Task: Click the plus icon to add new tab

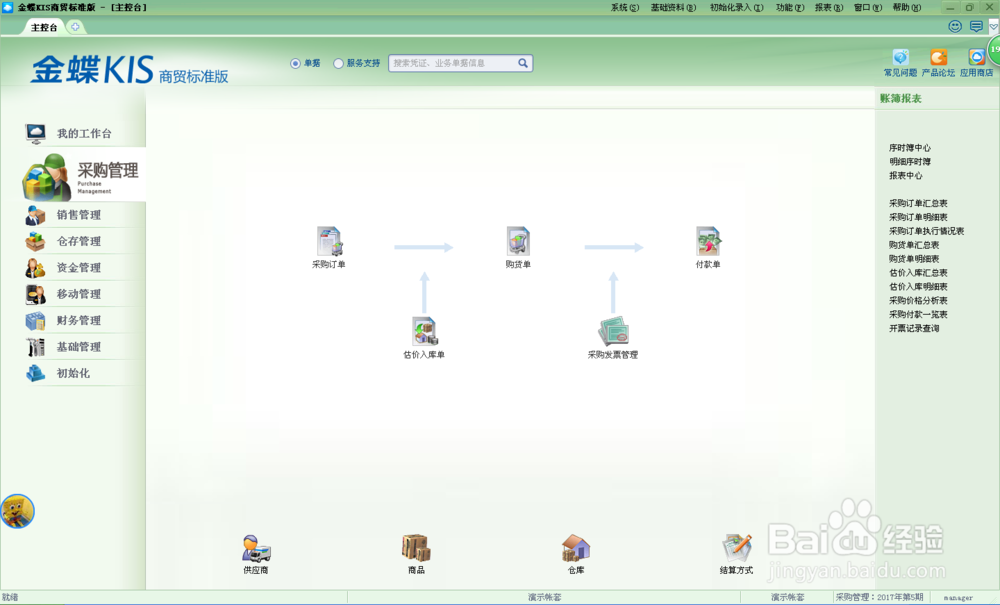Action: coord(75,27)
